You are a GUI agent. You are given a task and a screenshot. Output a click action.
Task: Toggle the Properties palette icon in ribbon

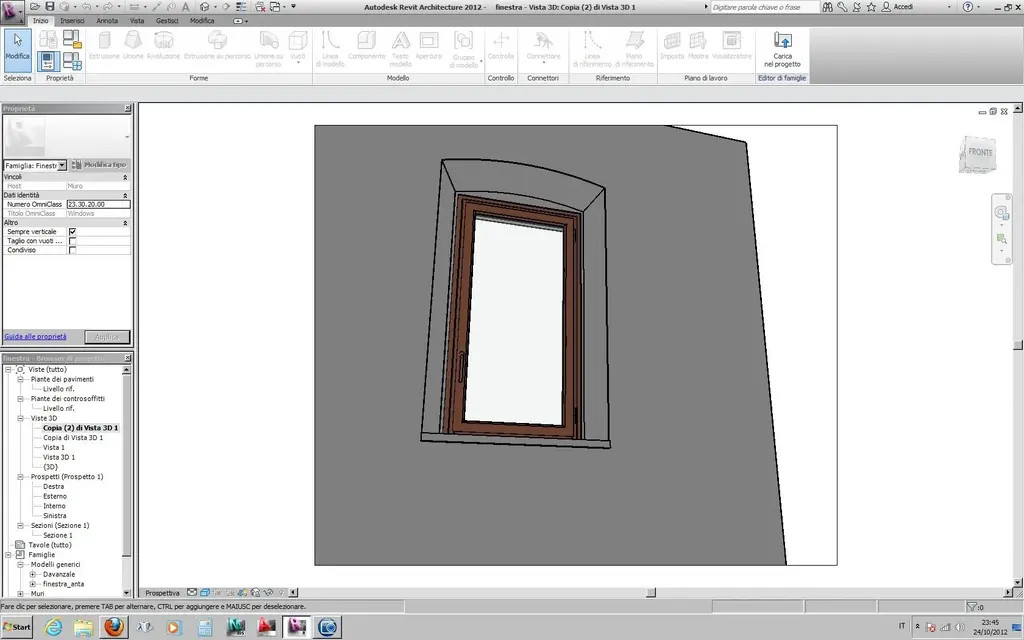[48, 61]
